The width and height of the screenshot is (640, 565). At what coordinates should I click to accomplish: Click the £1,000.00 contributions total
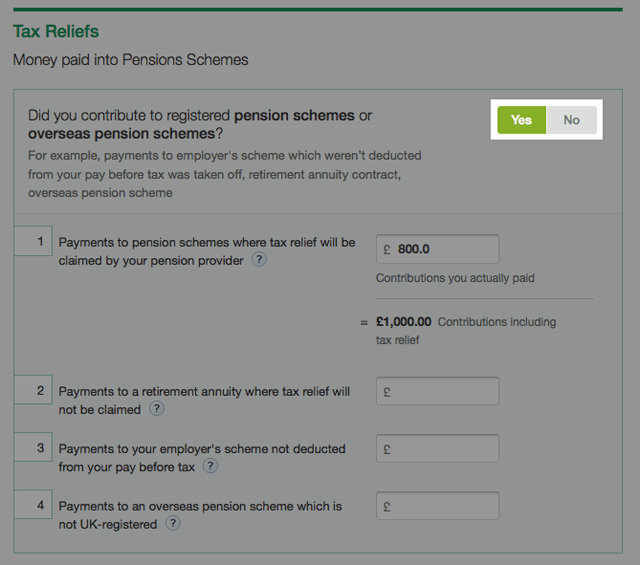coord(403,322)
